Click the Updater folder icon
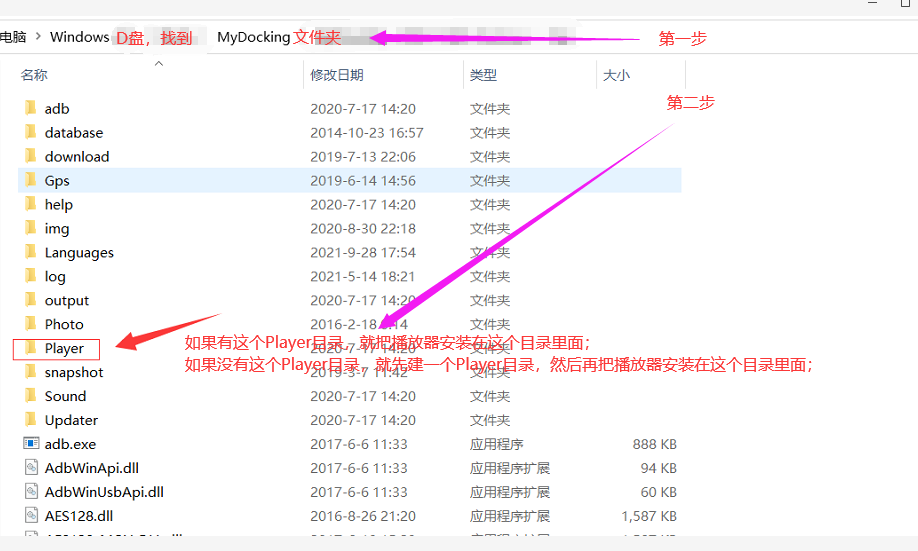The height and width of the screenshot is (551, 918). 30,420
